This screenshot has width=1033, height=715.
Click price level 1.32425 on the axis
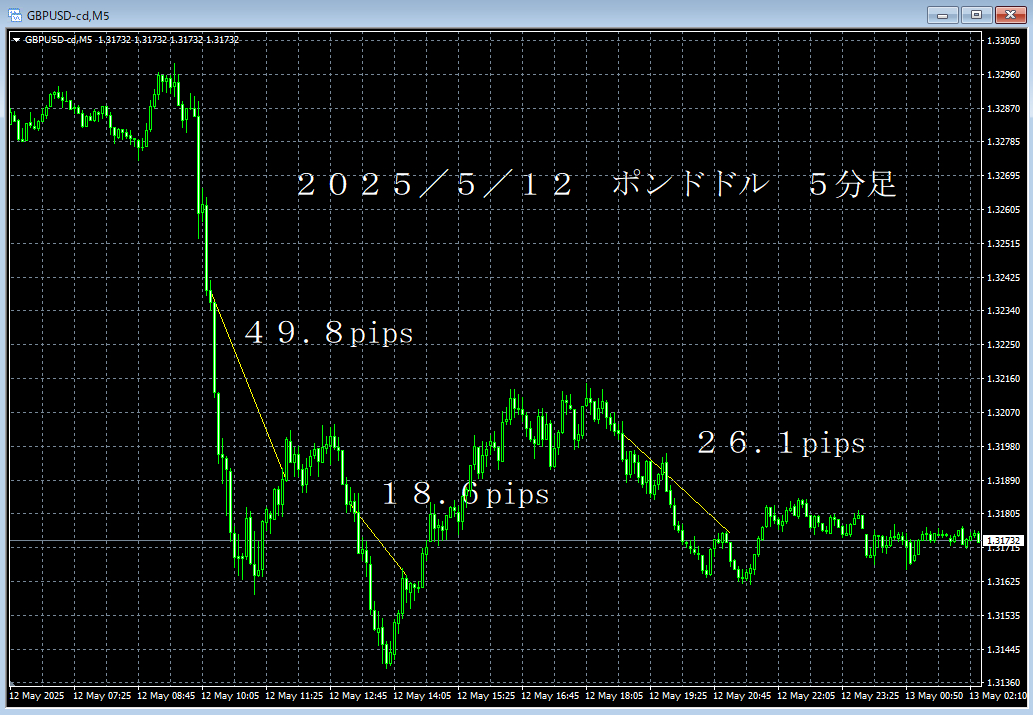coord(1003,277)
